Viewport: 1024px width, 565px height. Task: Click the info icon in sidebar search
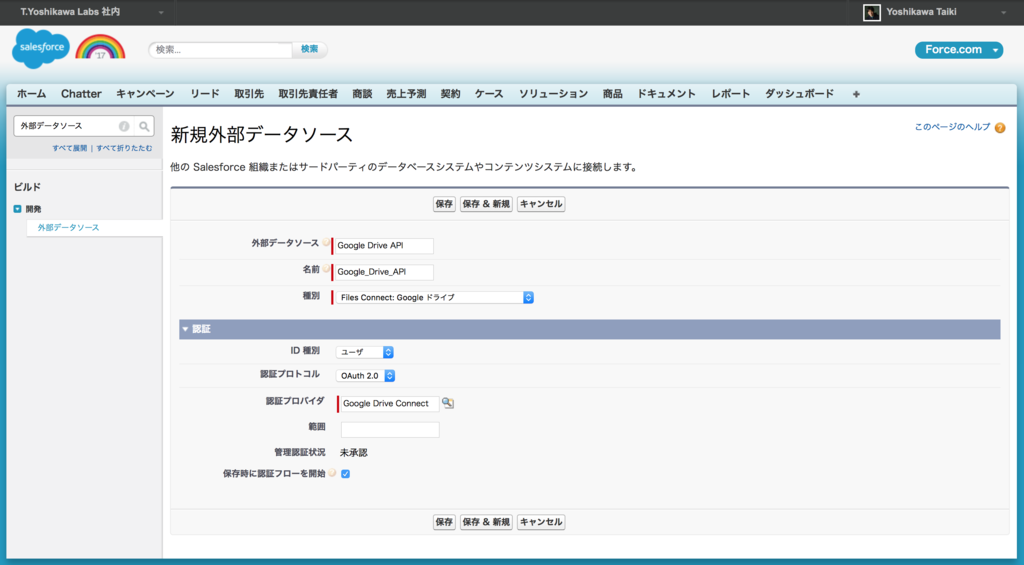pos(123,126)
